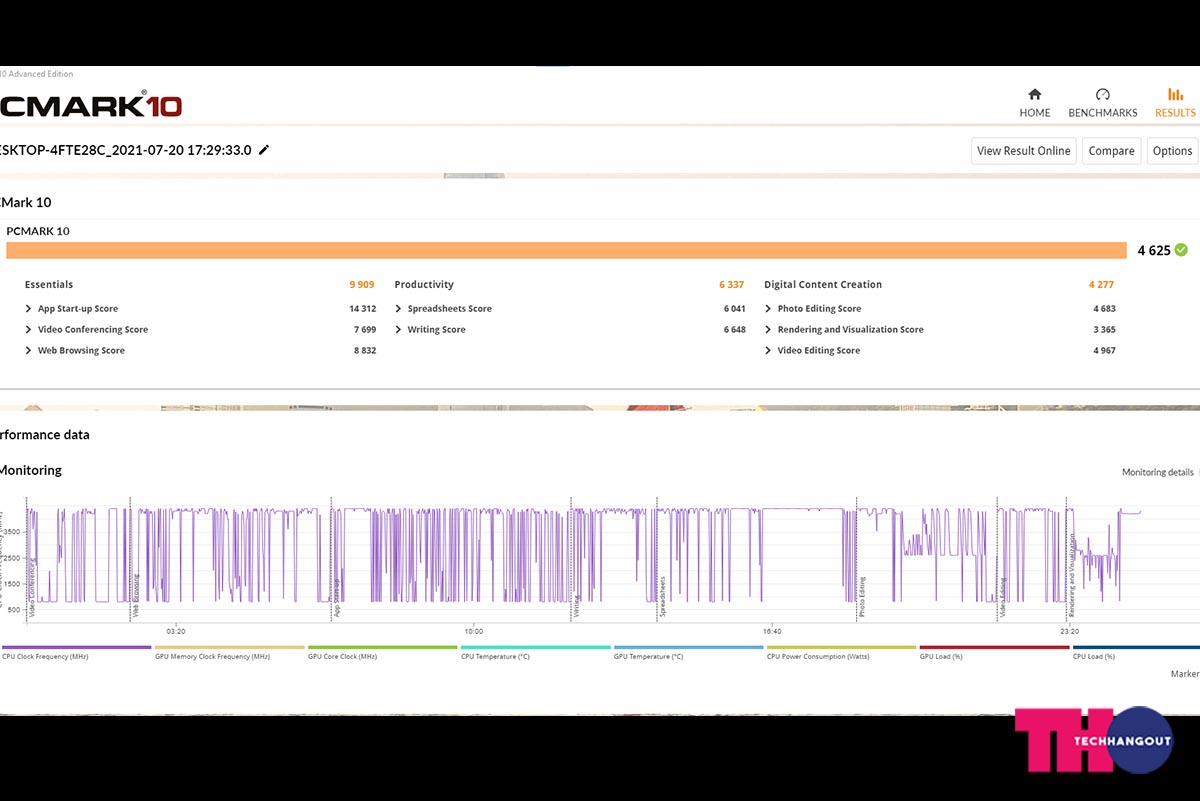Click Writing value 6 648
Screen dimensions: 1200x801
pyautogui.click(x=735, y=330)
